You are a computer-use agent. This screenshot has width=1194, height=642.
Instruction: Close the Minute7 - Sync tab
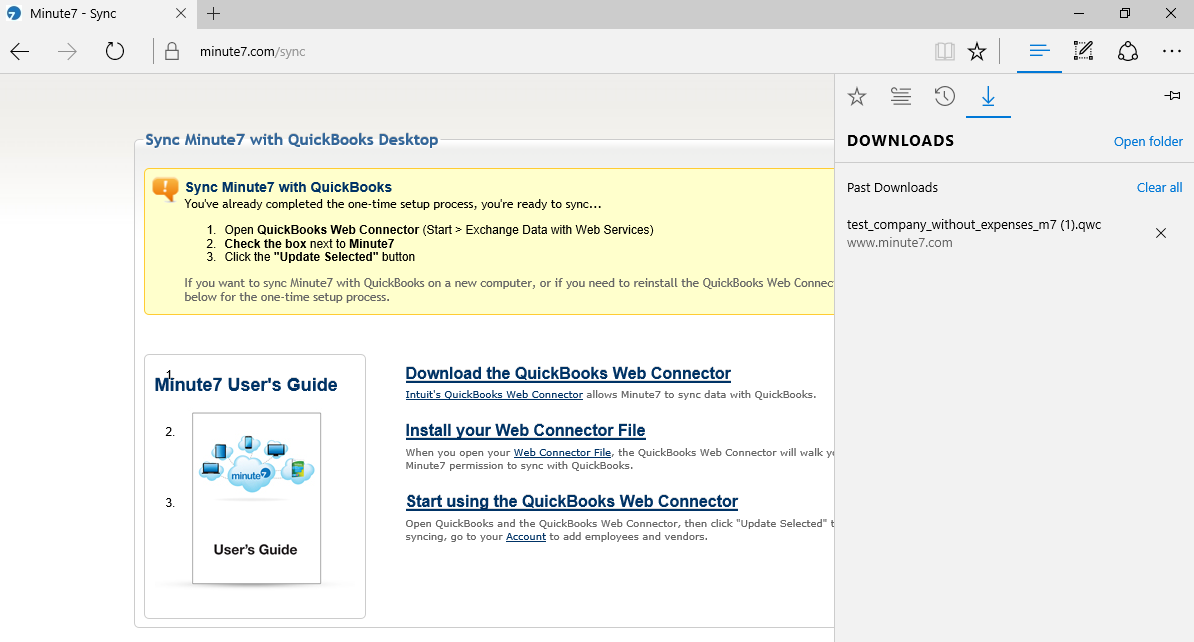[x=180, y=13]
